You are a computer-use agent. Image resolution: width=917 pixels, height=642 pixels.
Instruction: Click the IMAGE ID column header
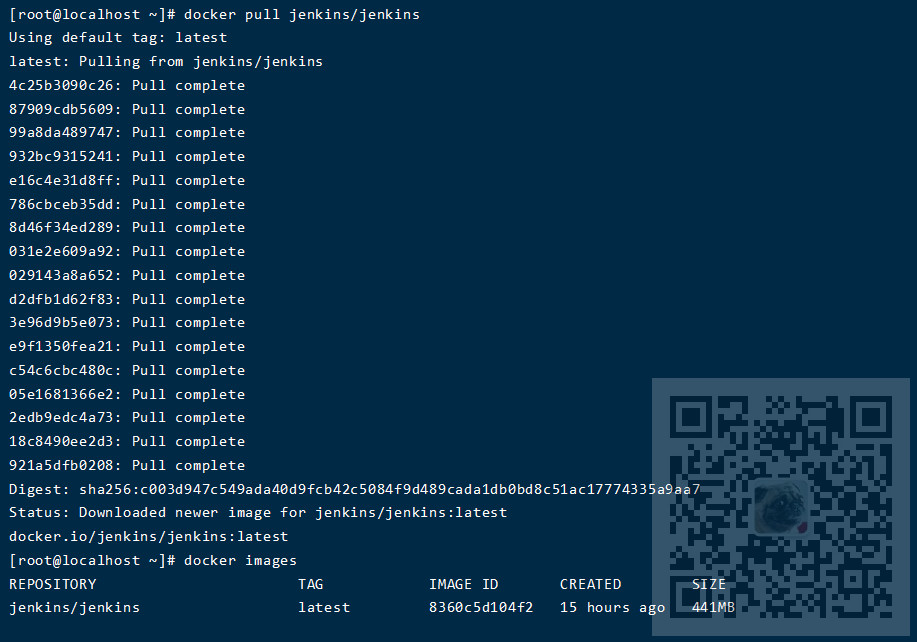[464, 585]
